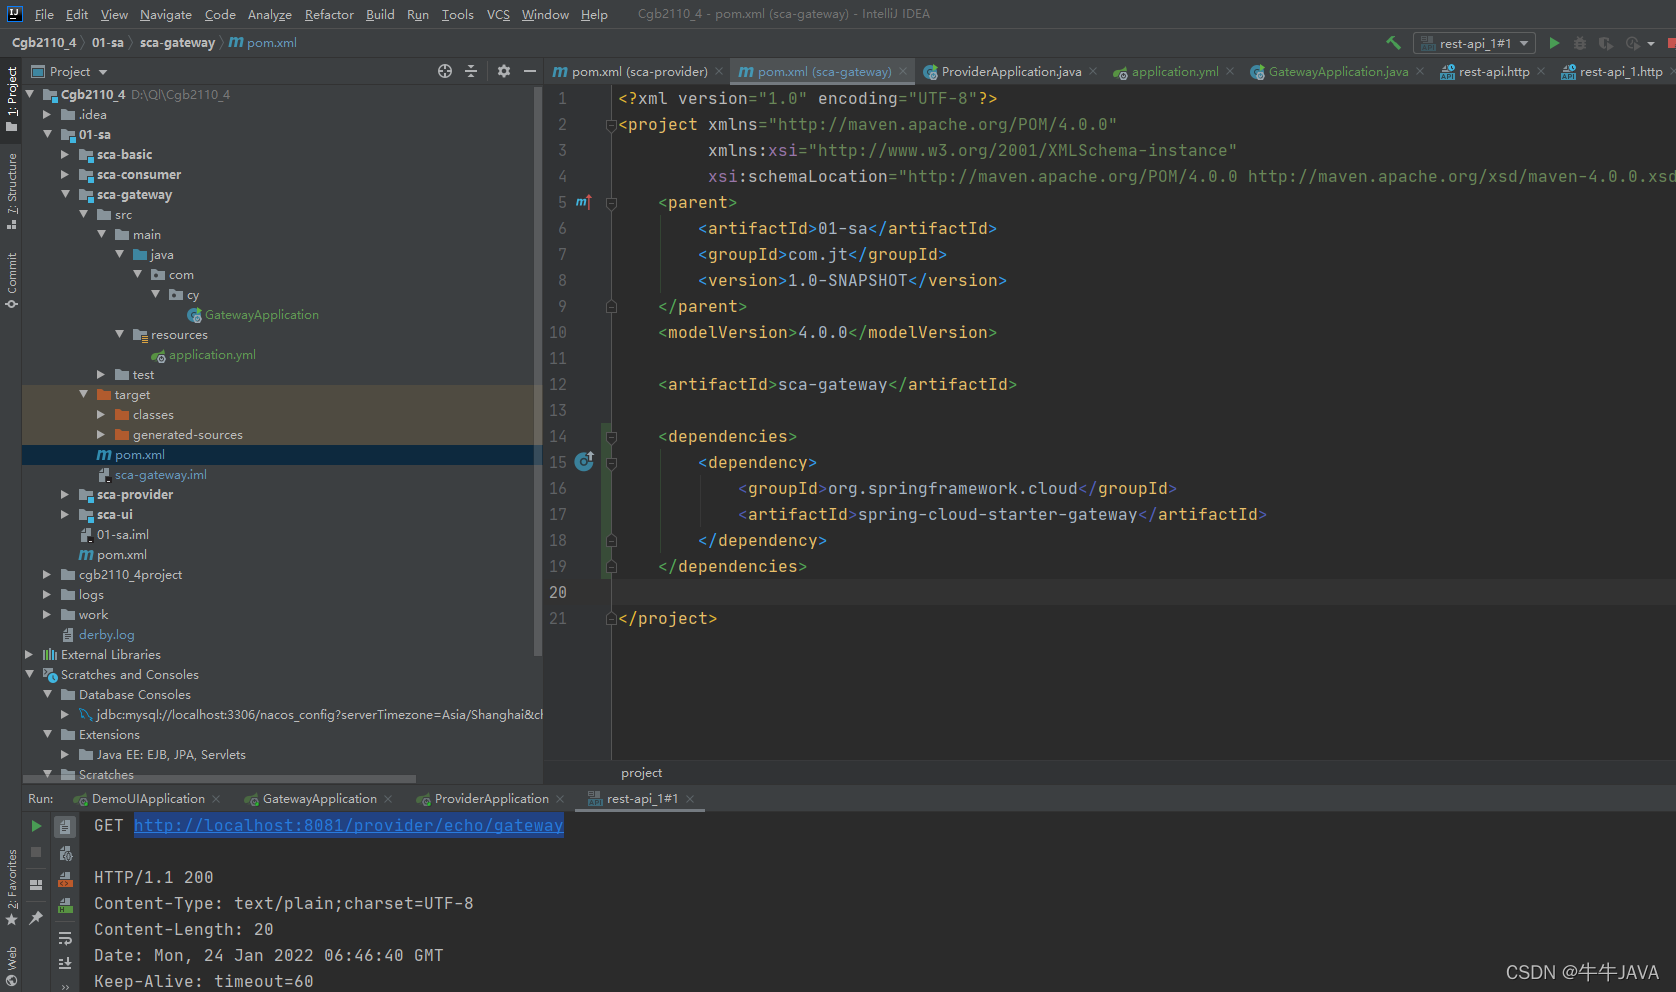The height and width of the screenshot is (992, 1676).
Task: Click the locate-file crosshair icon in Project panel
Action: [445, 71]
